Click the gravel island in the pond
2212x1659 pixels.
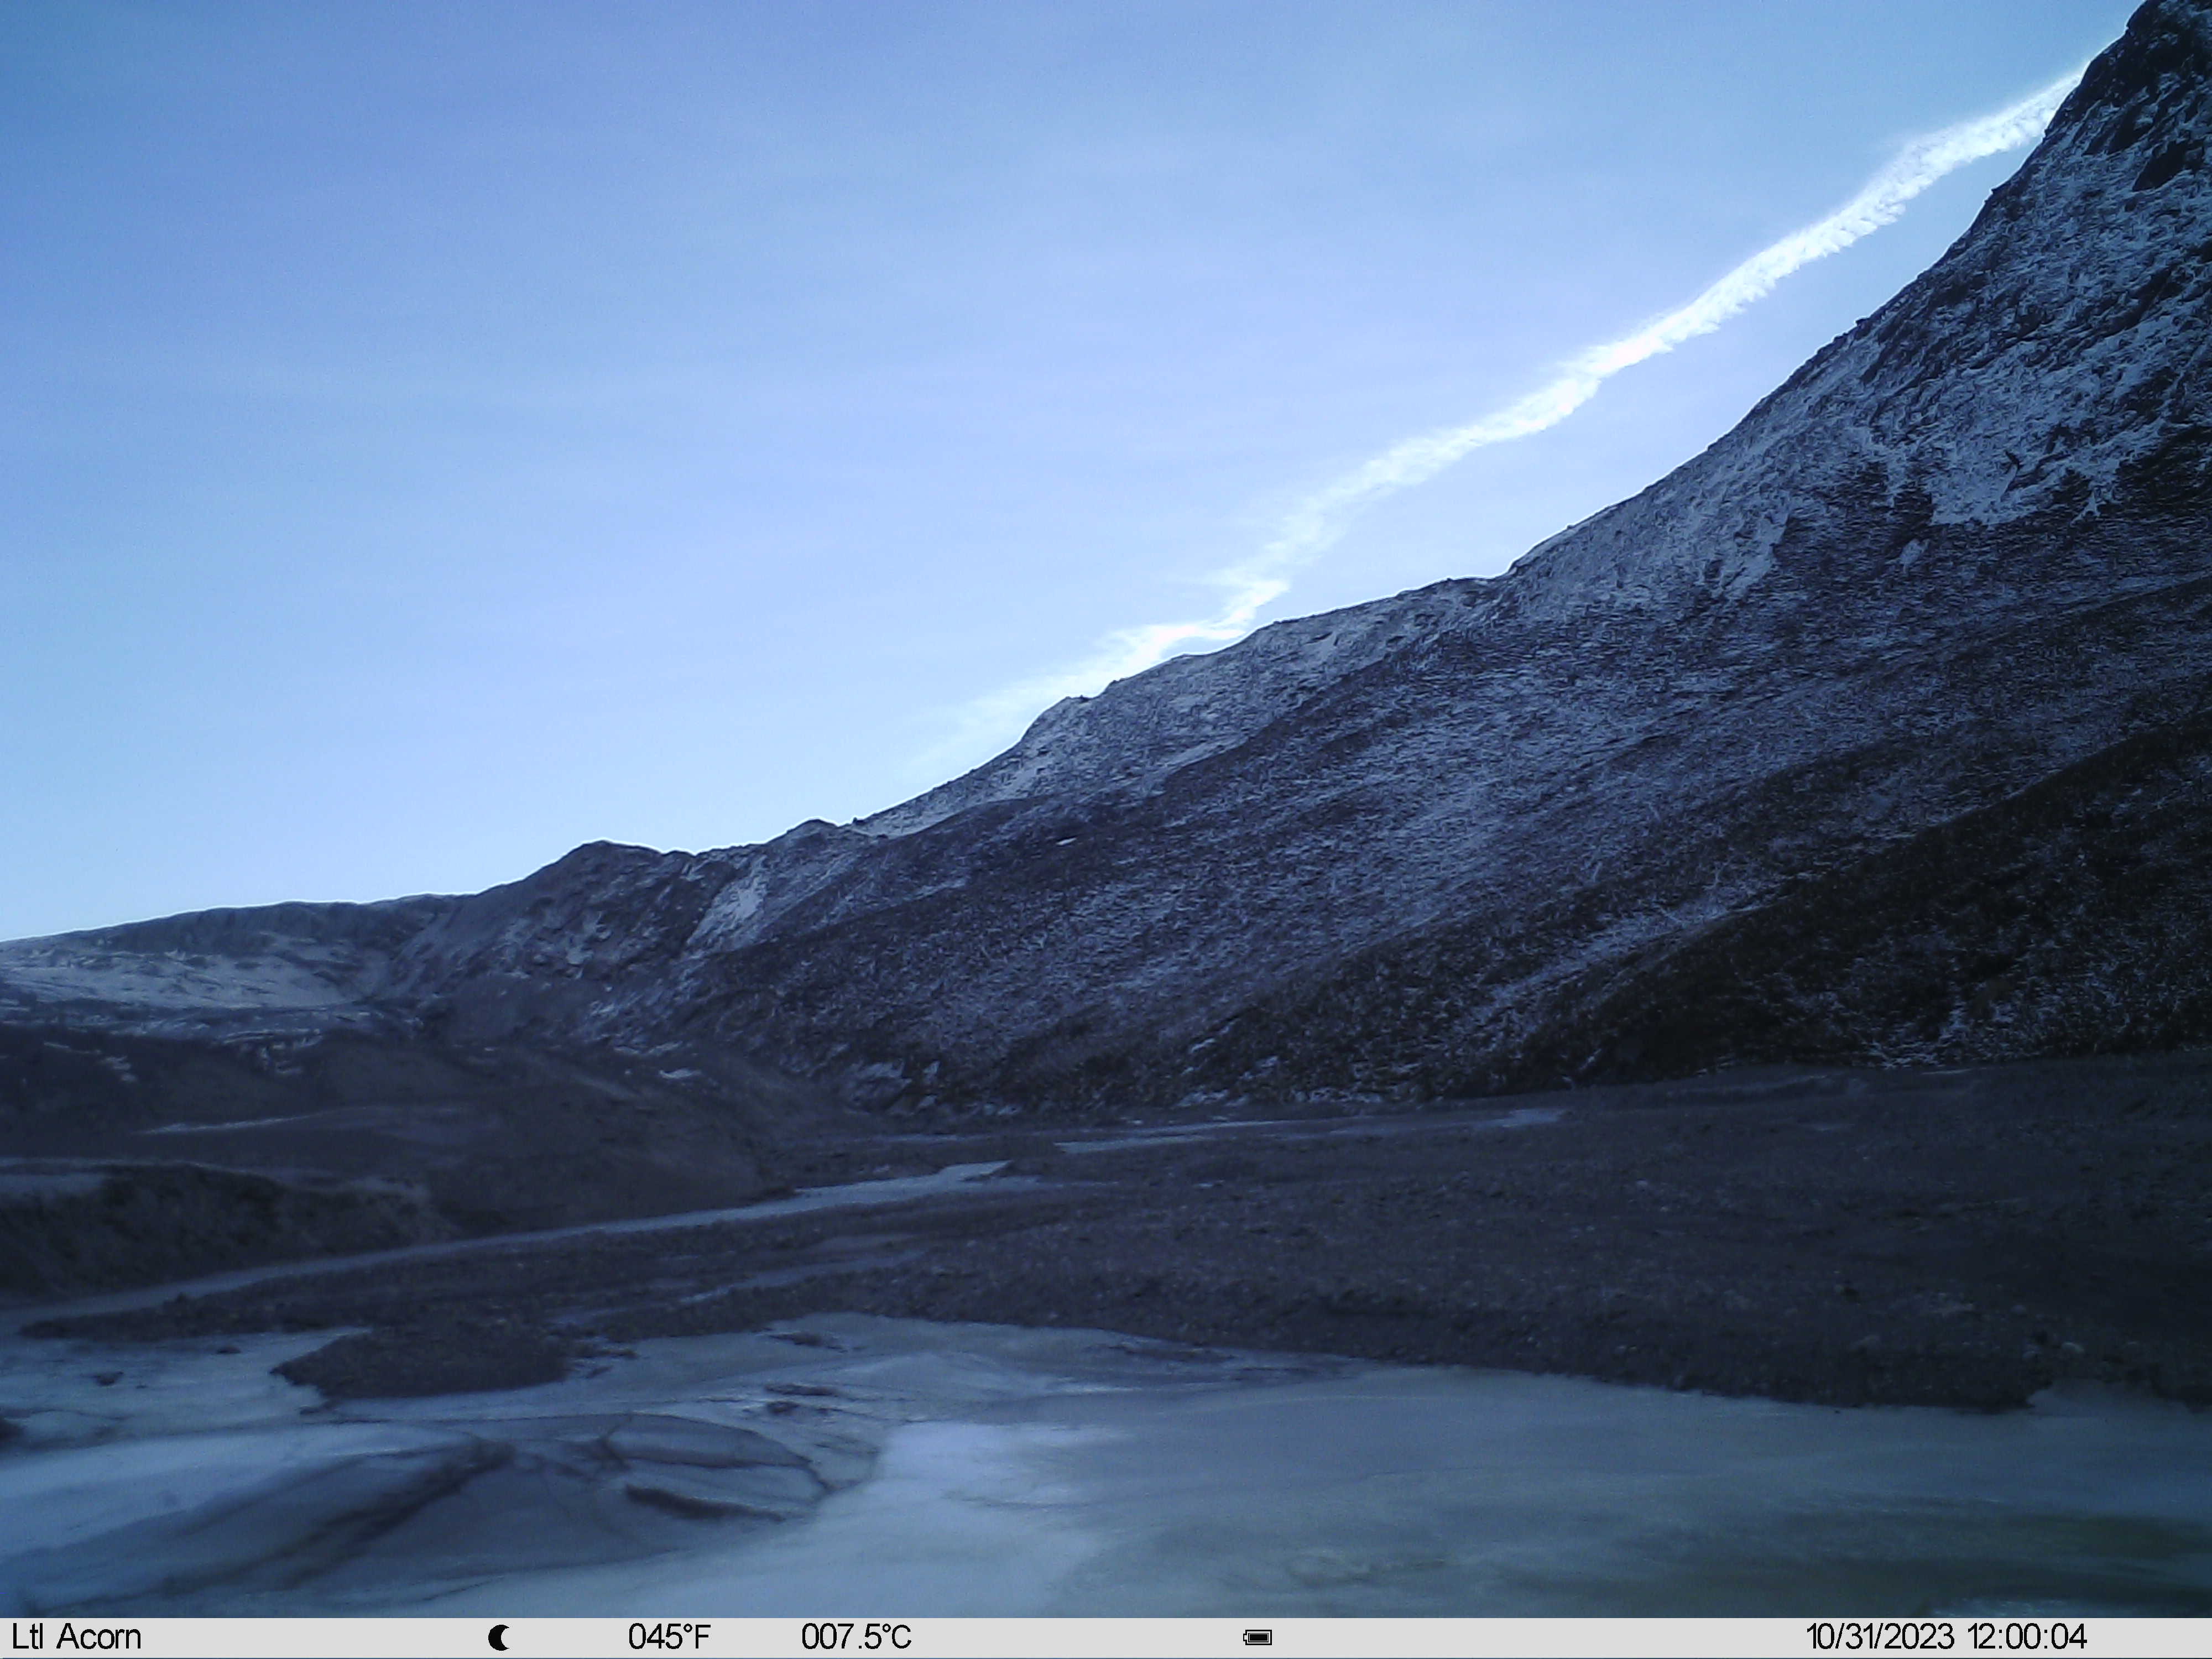pyautogui.click(x=430, y=1360)
